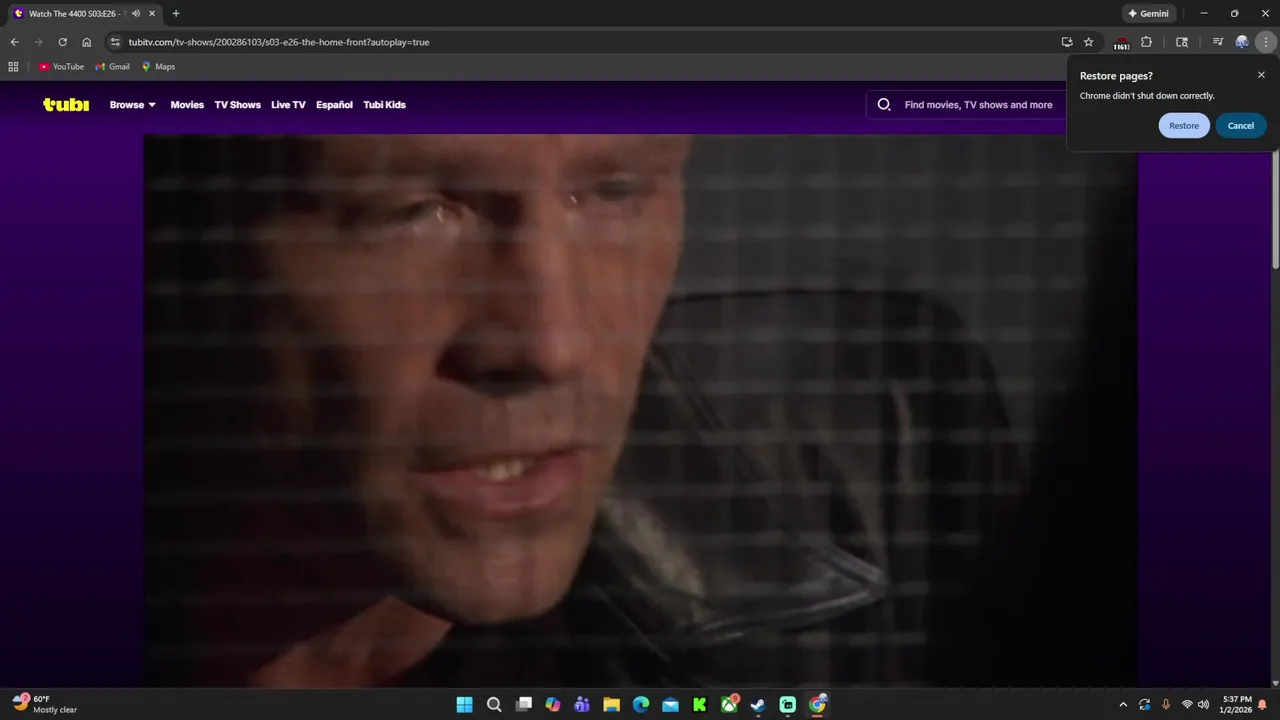The width and height of the screenshot is (1280, 720).
Task: Open a new Chrome tab
Action: pos(176,14)
